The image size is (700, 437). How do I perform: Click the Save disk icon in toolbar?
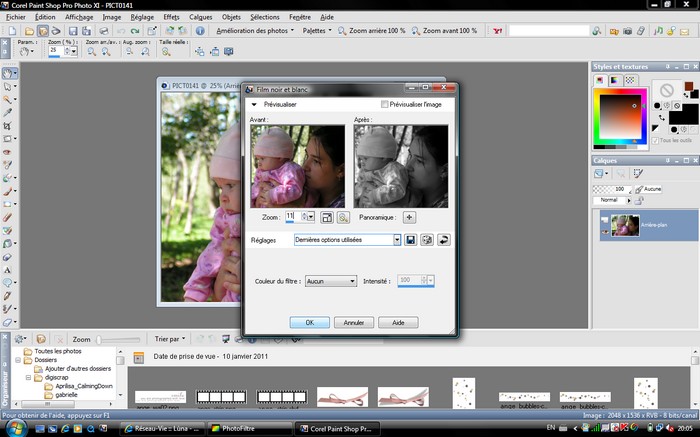(73, 31)
